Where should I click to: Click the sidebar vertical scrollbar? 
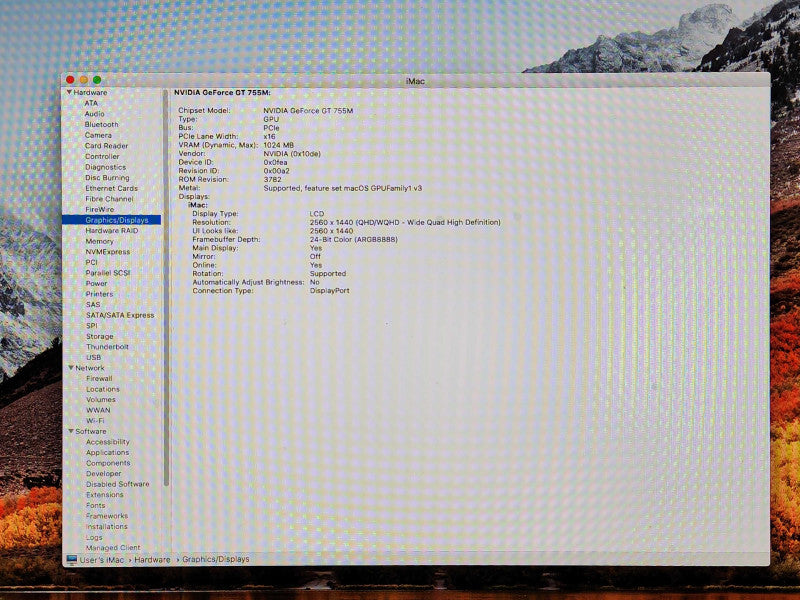coord(166,288)
